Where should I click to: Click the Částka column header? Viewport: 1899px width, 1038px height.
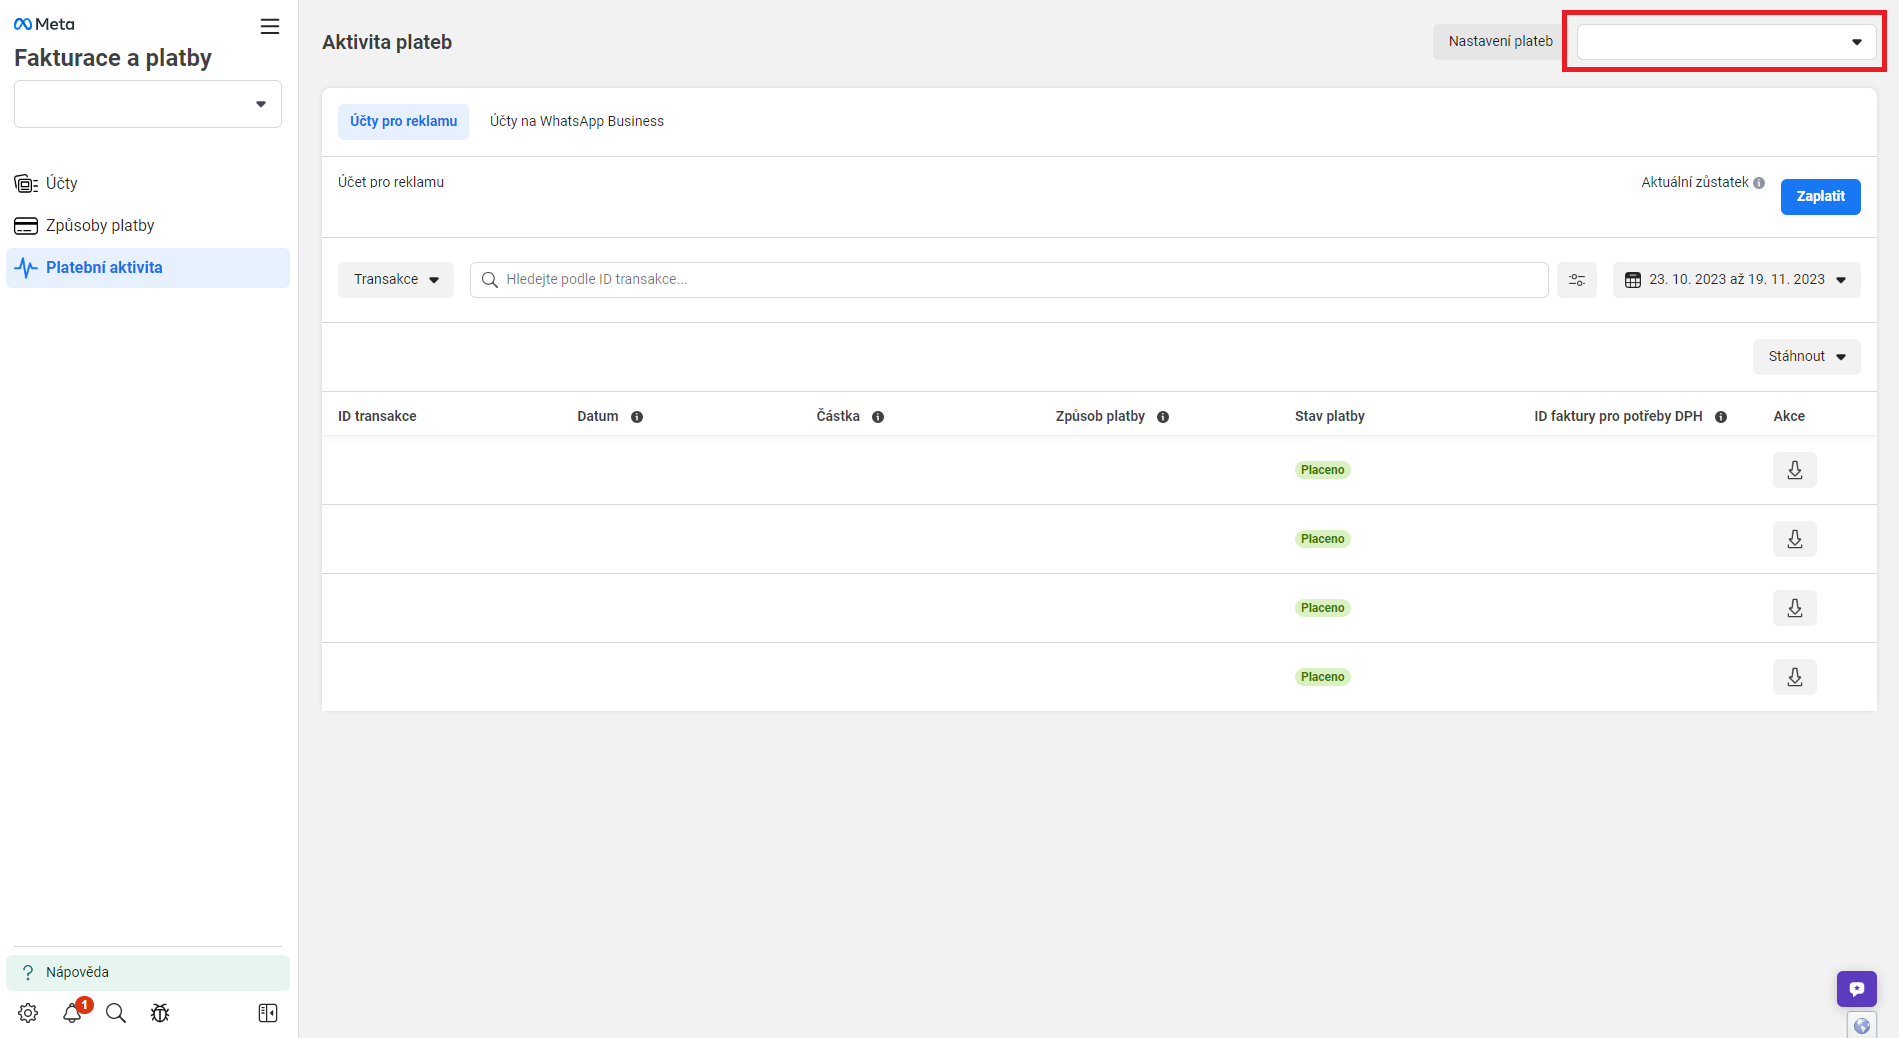click(838, 416)
